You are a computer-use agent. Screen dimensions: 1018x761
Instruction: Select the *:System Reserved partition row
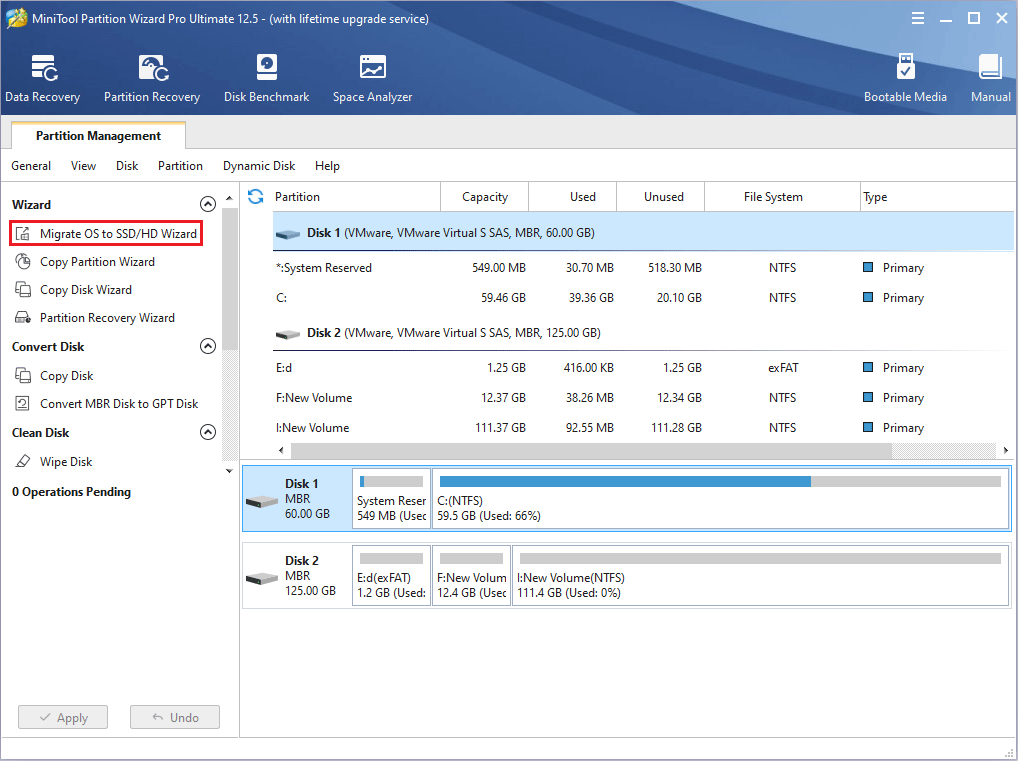(x=643, y=268)
